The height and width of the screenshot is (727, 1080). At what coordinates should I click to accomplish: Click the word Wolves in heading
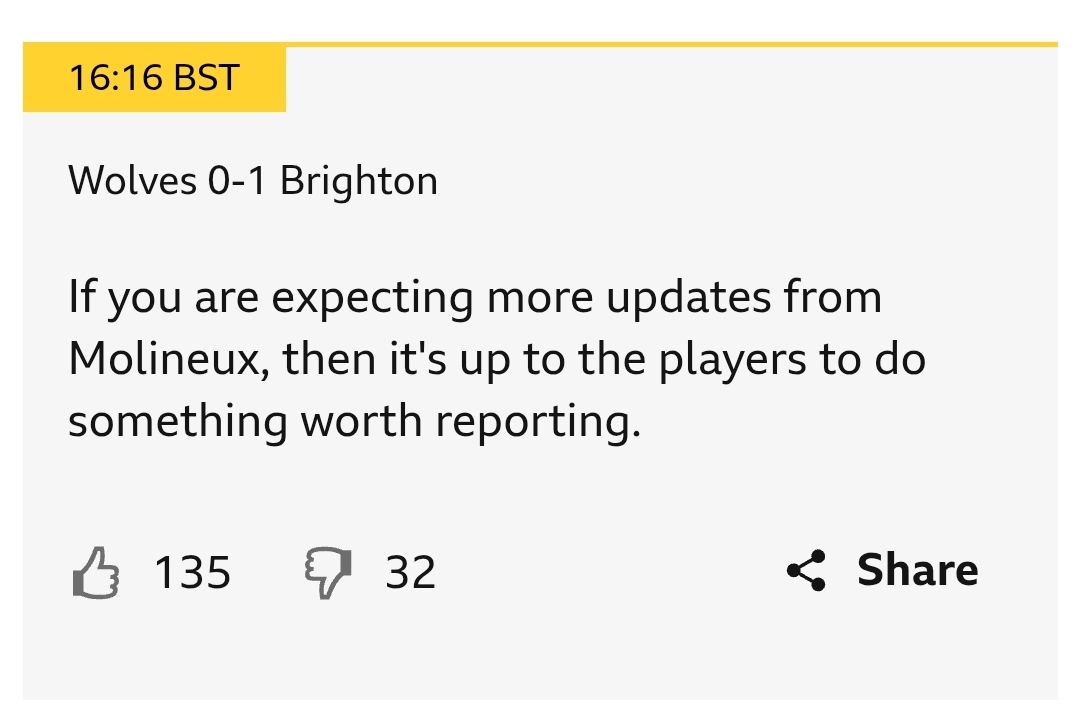(132, 181)
